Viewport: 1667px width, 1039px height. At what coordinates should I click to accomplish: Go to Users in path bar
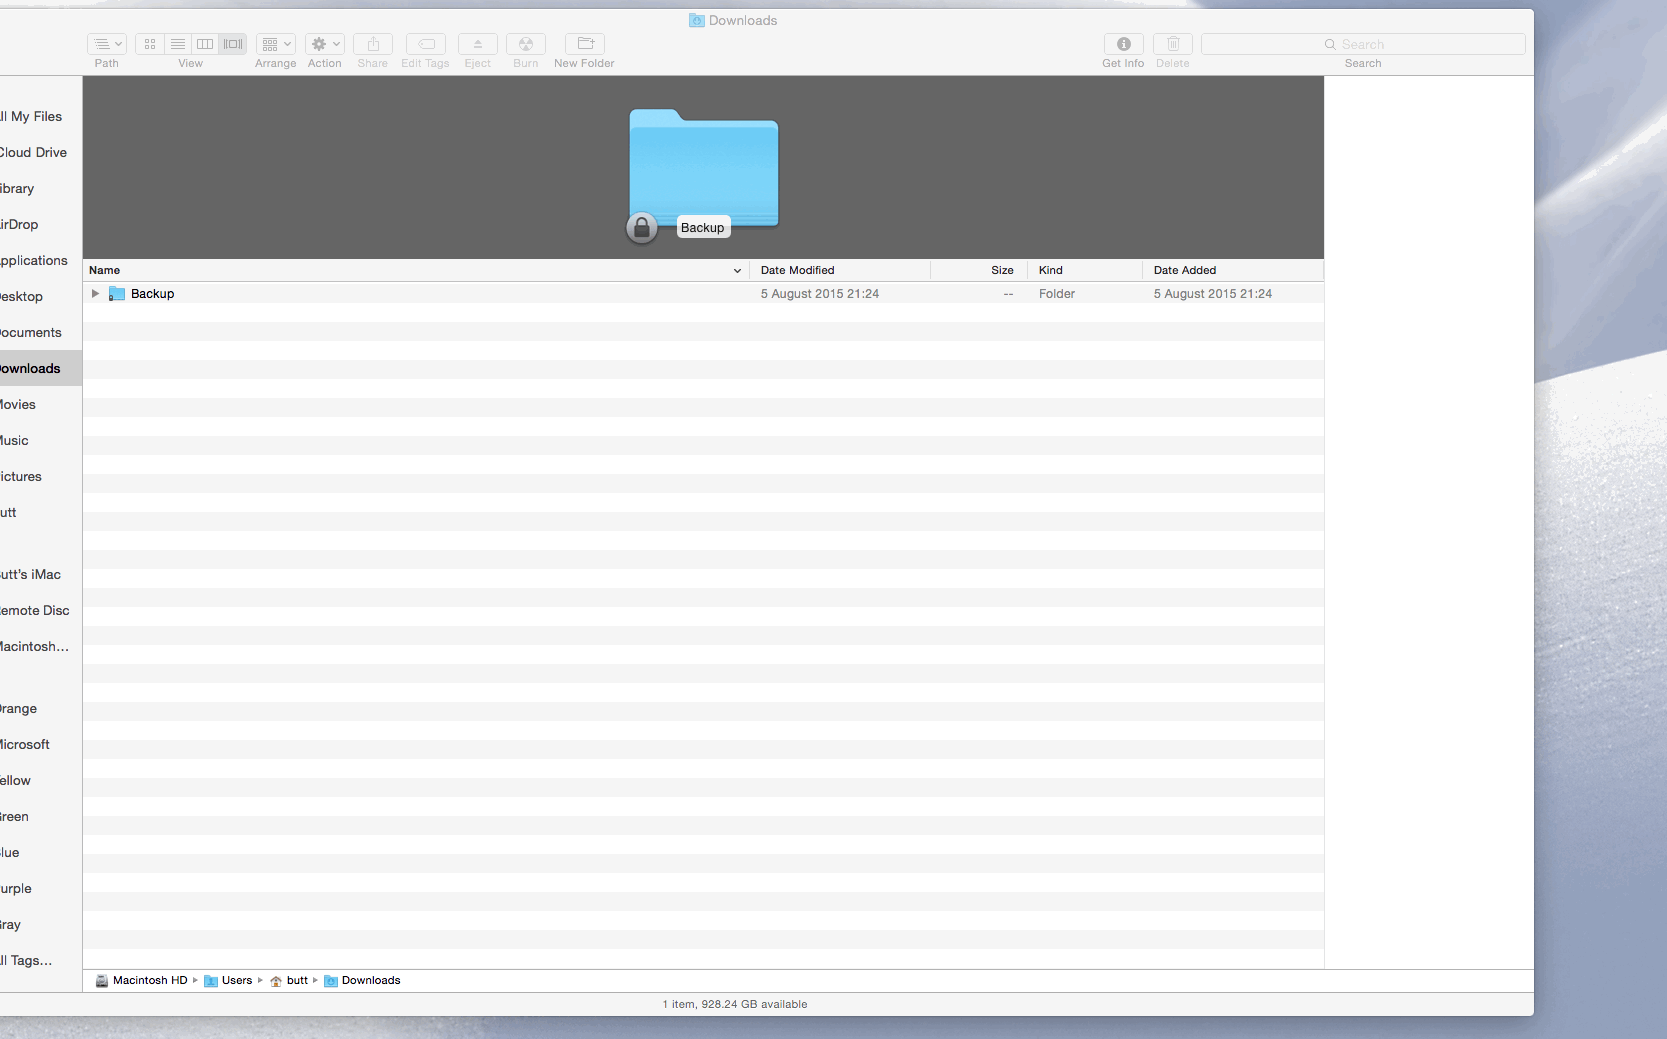coord(228,981)
